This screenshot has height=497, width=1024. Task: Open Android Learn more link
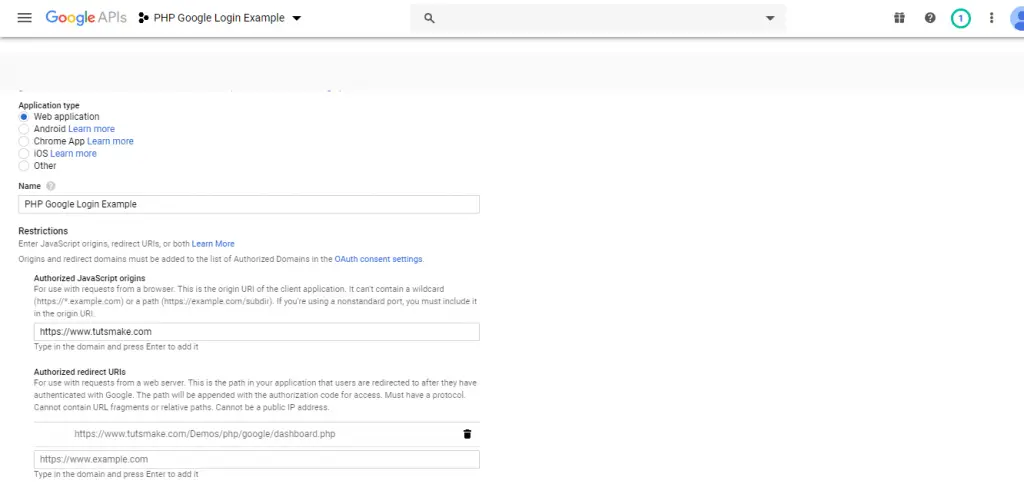pyautogui.click(x=91, y=129)
